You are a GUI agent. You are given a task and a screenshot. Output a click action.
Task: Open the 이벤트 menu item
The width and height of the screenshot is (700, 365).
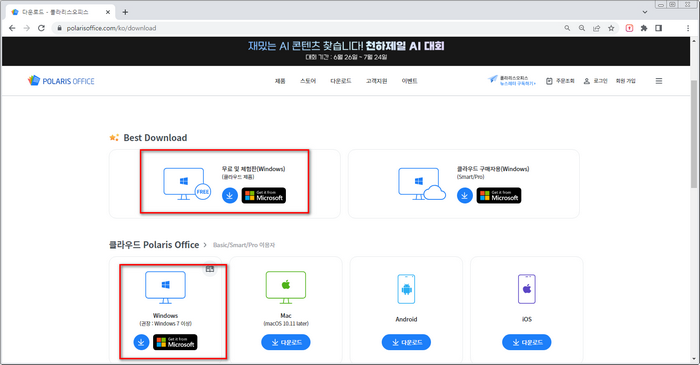tap(409, 81)
